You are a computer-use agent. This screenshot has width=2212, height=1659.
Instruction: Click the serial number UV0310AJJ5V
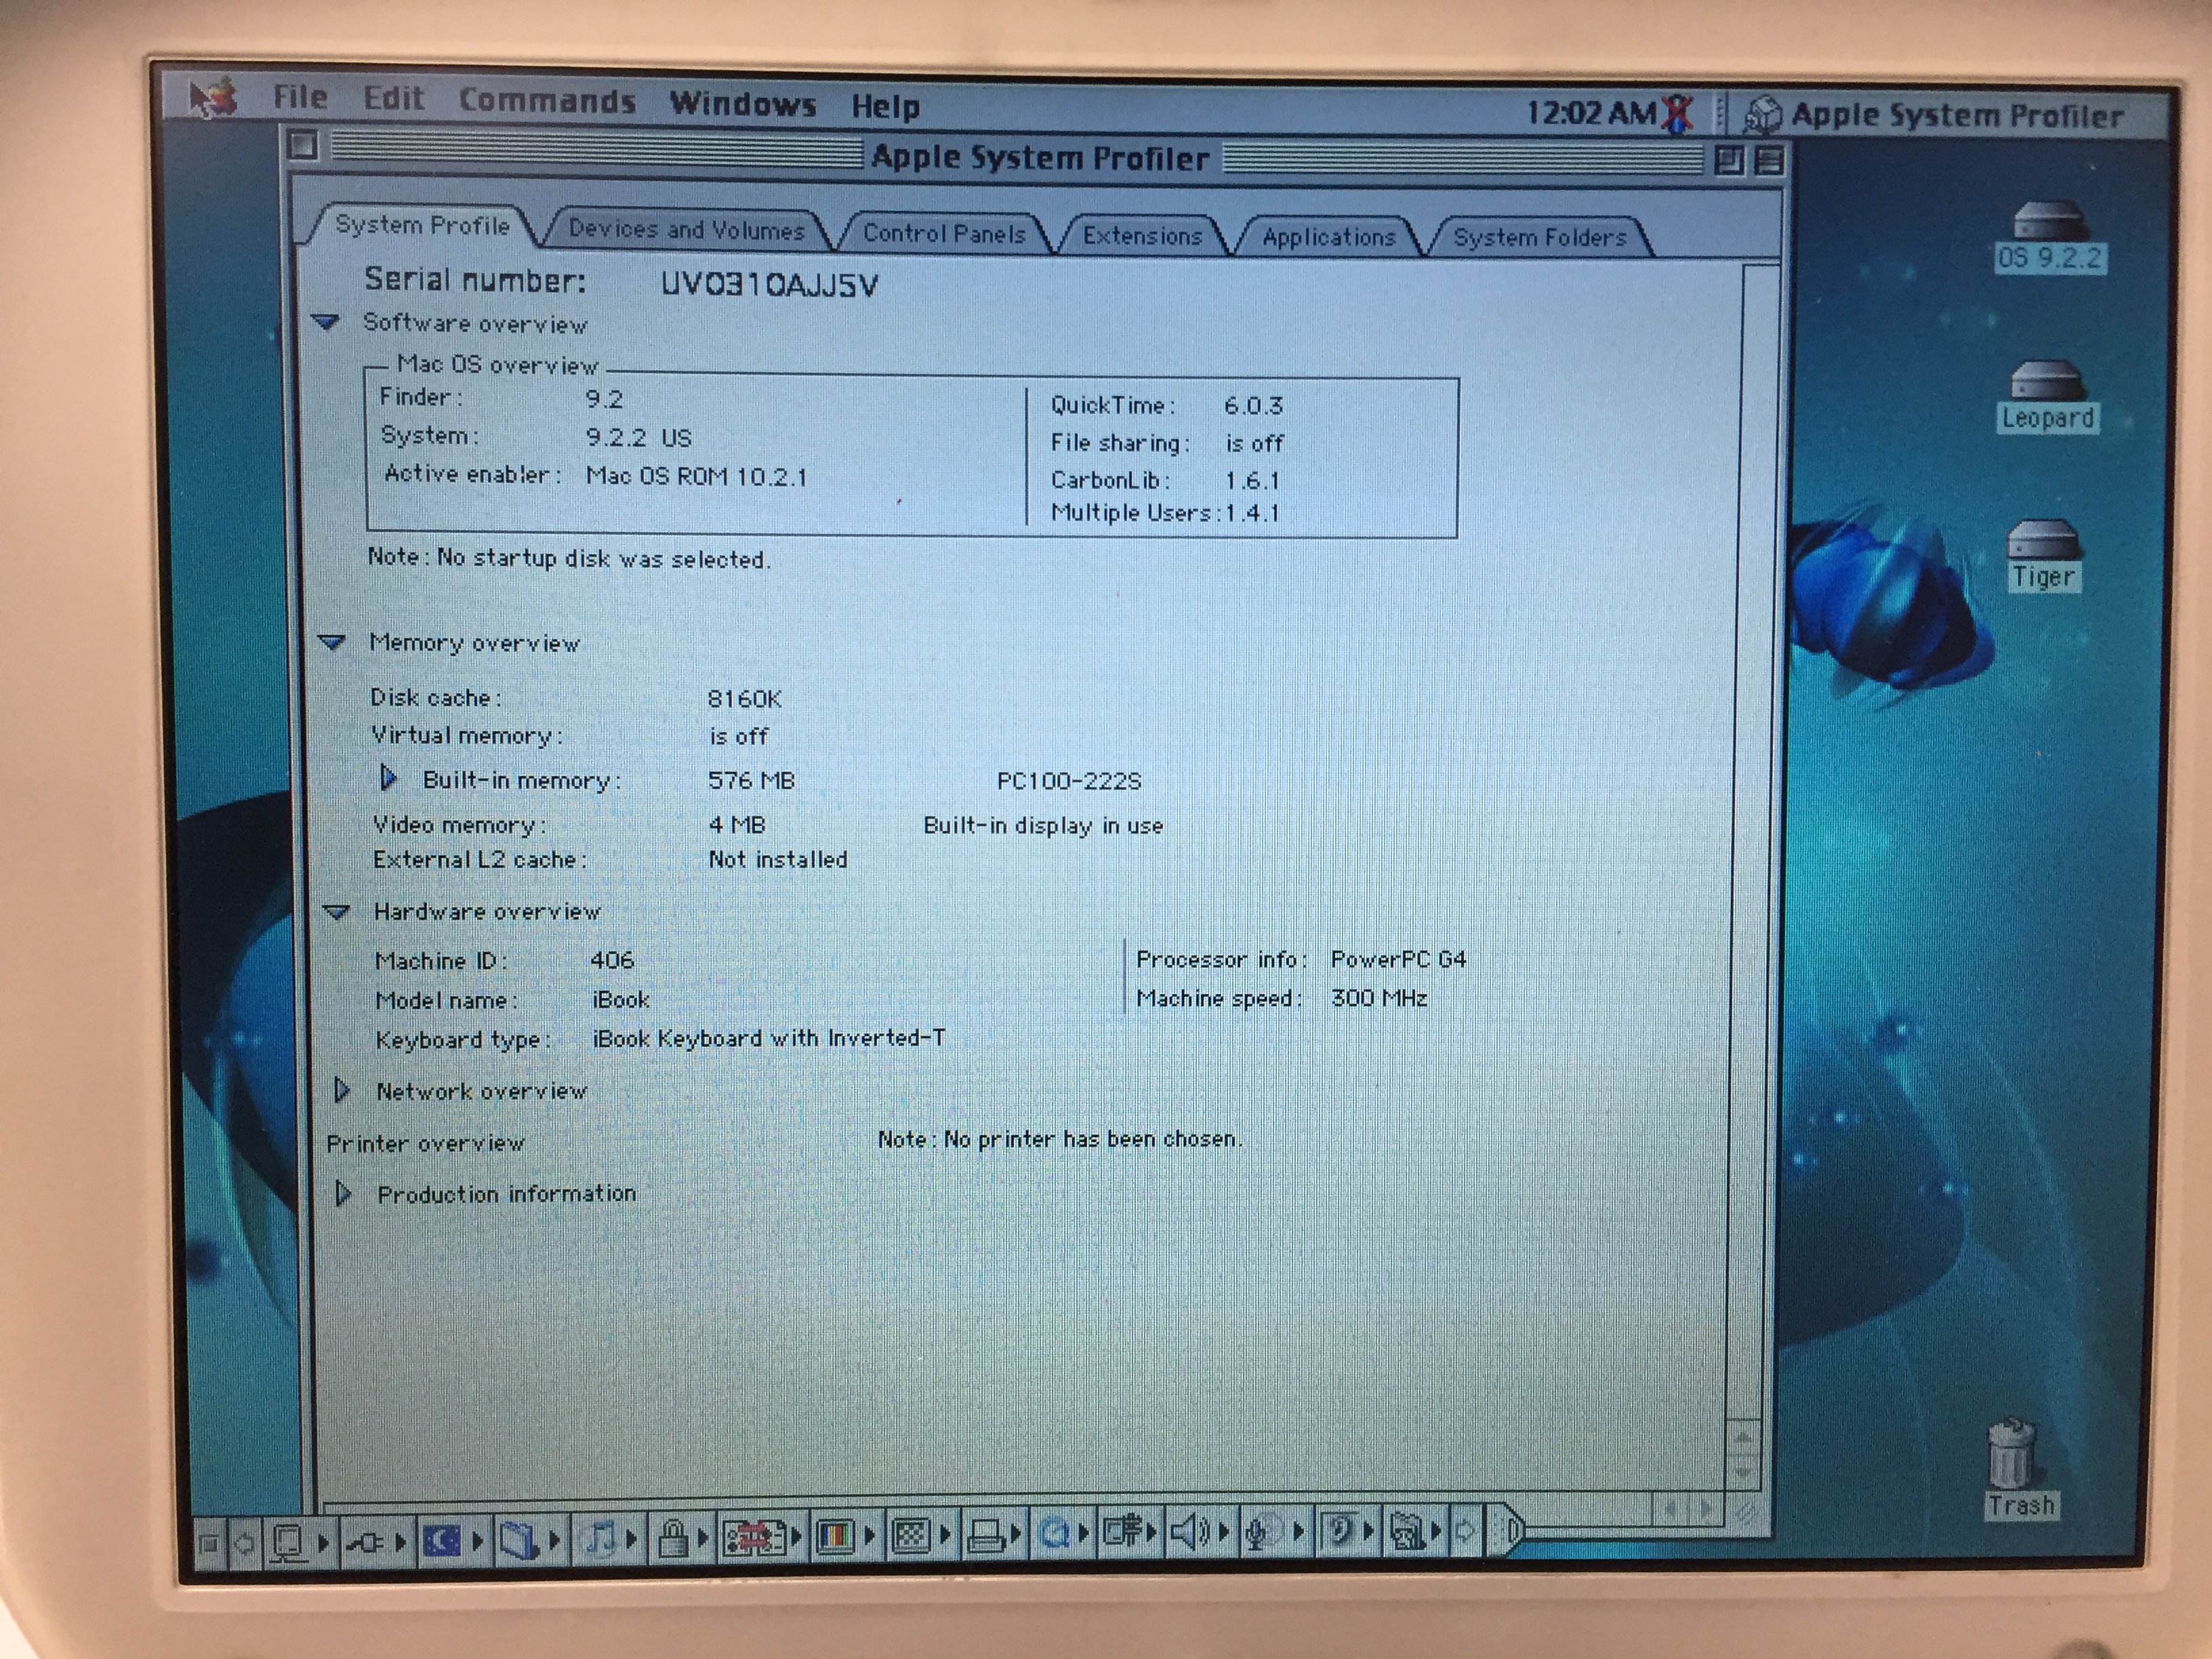[769, 285]
